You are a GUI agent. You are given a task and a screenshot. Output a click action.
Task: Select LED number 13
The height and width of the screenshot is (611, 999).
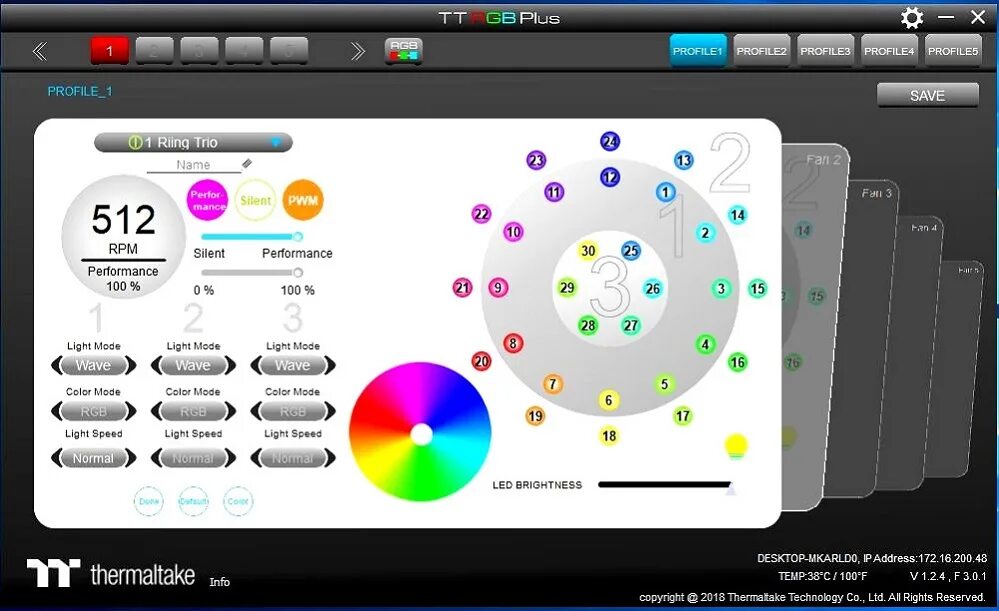(x=684, y=160)
